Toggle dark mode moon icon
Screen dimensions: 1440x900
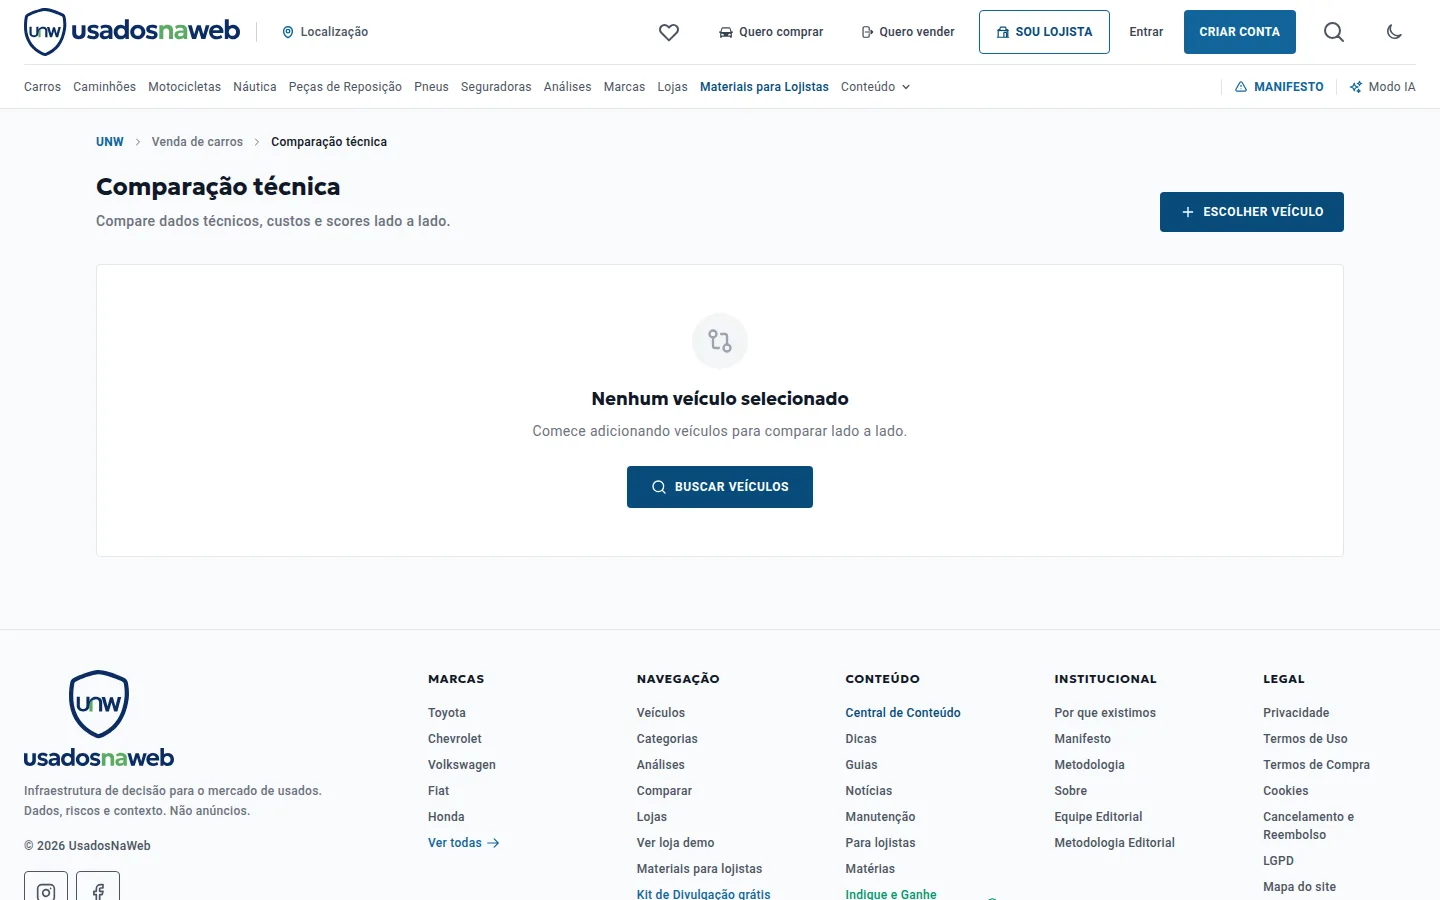1394,32
